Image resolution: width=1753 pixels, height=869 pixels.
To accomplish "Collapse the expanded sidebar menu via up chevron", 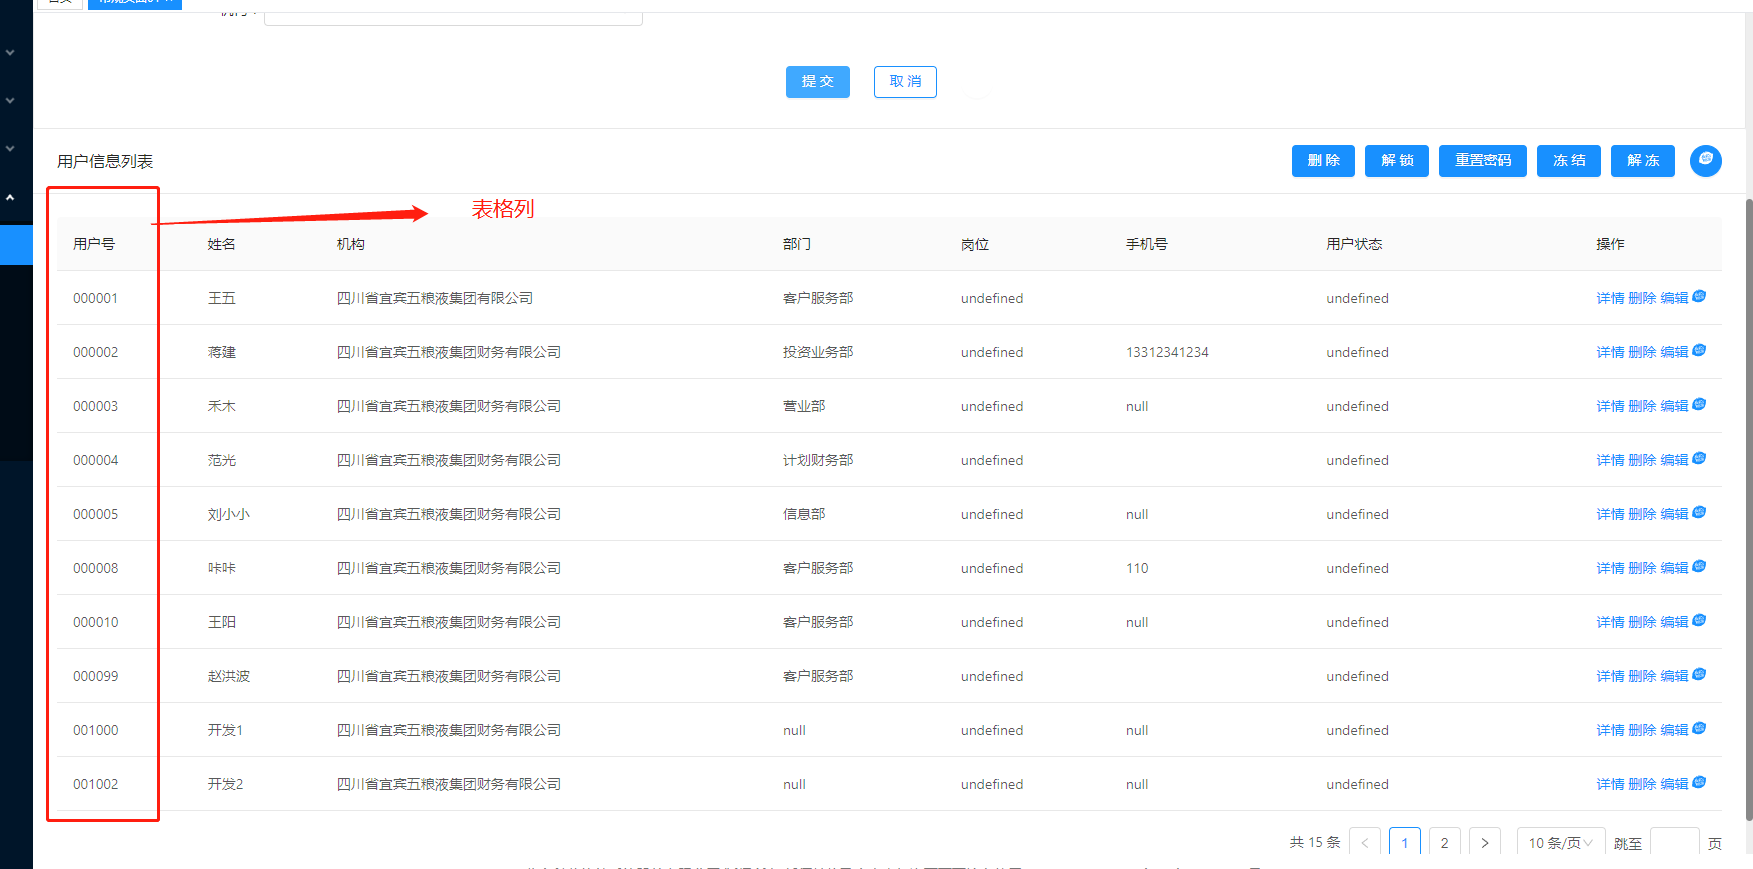I will [10, 197].
